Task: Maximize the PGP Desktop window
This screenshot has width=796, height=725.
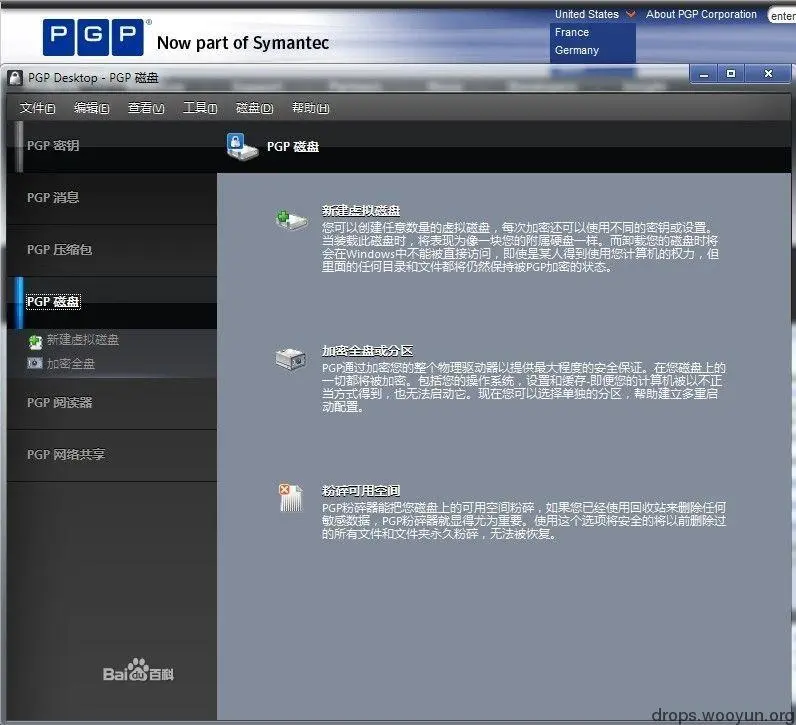Action: point(731,74)
